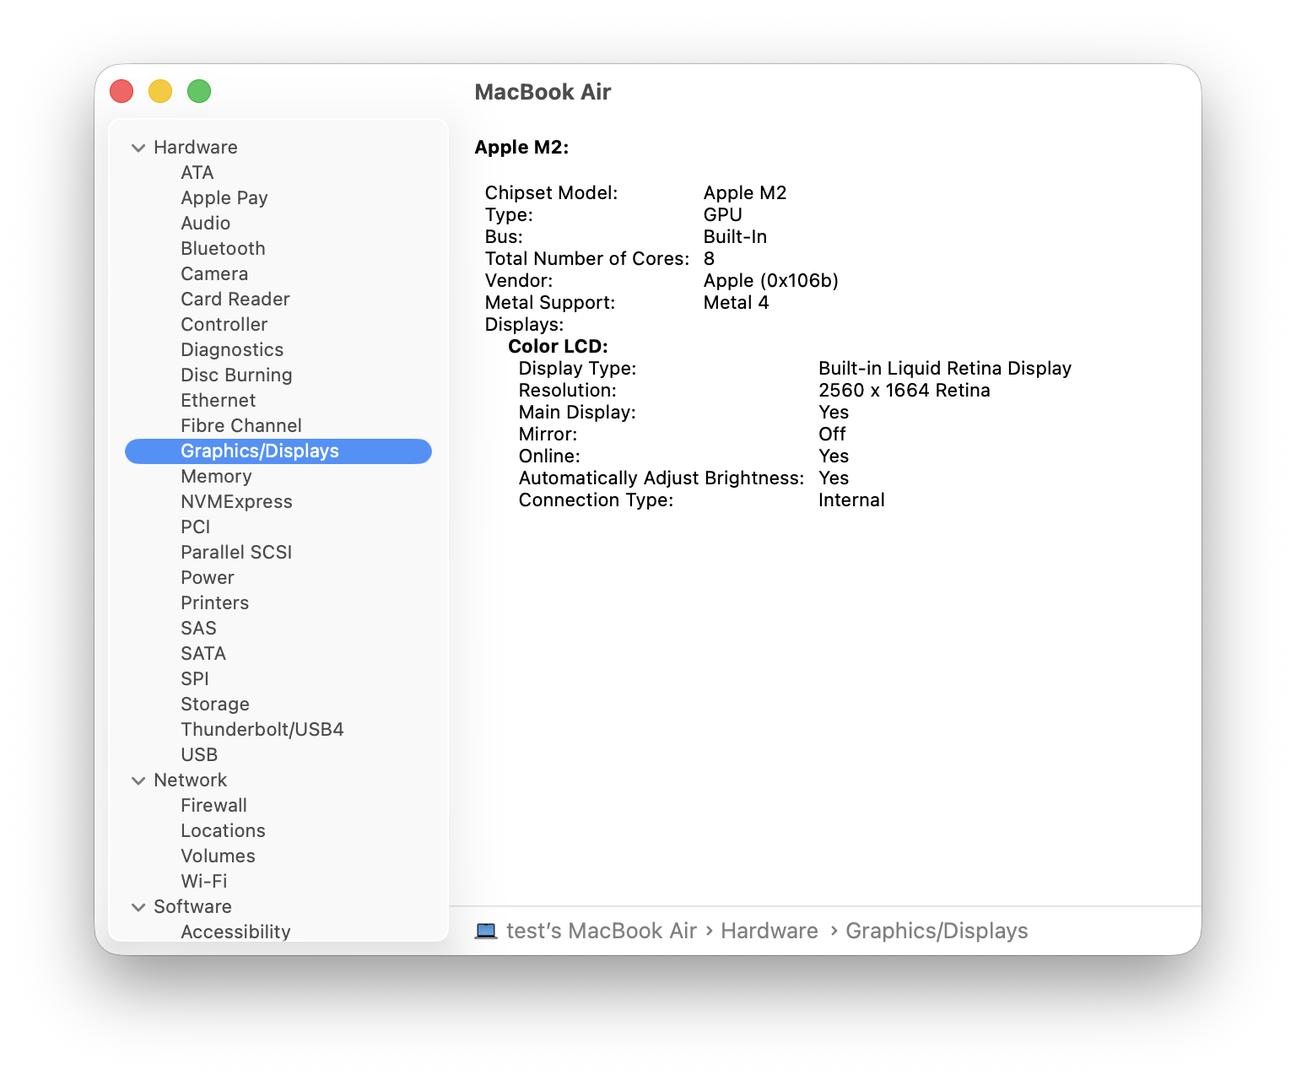The height and width of the screenshot is (1080, 1296).
Task: Select ATA in the sidebar
Action: click(197, 173)
